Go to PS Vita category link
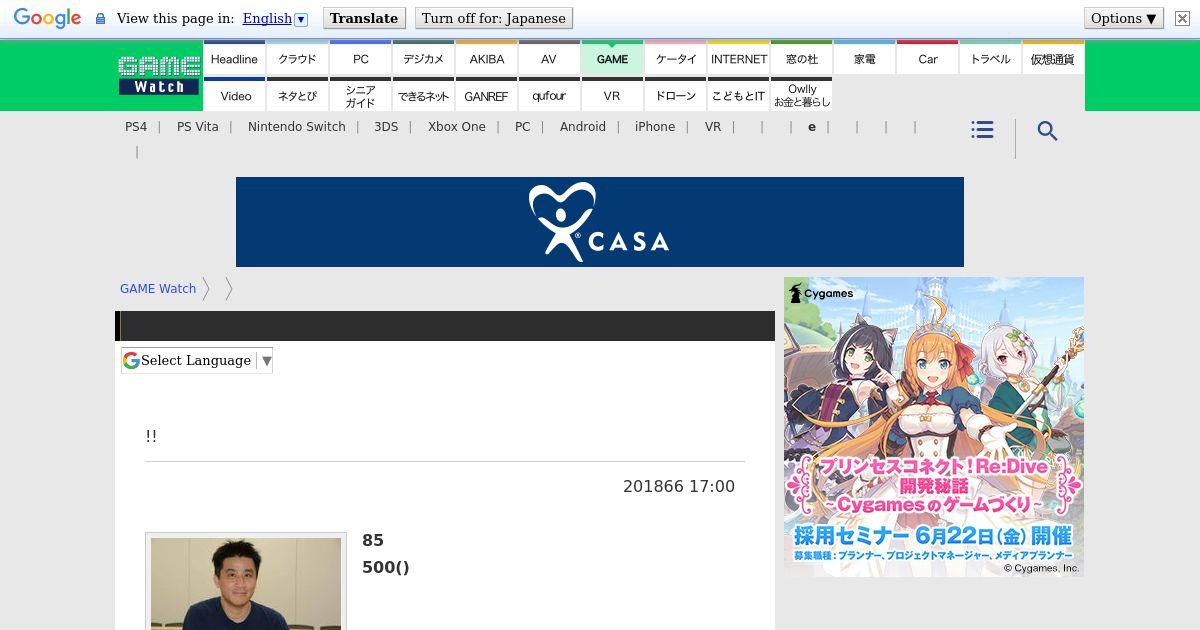This screenshot has width=1200, height=630. click(198, 127)
